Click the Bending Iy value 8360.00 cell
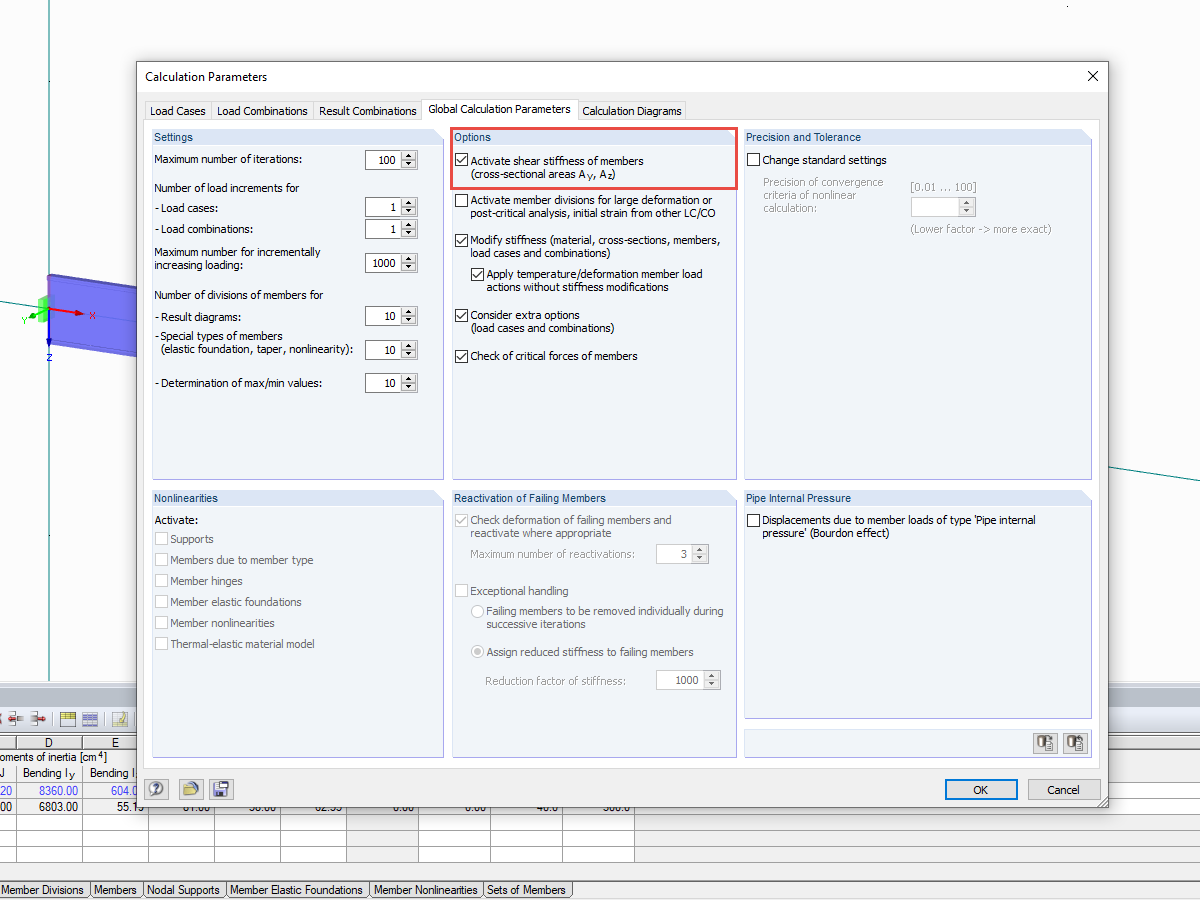Screen dimensions: 1200x900 [x=56, y=790]
